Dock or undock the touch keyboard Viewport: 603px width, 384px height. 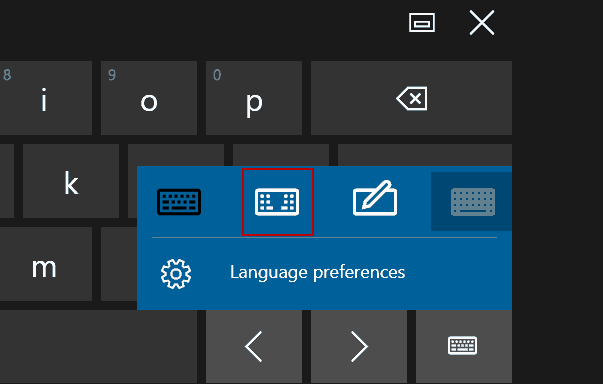coord(422,23)
